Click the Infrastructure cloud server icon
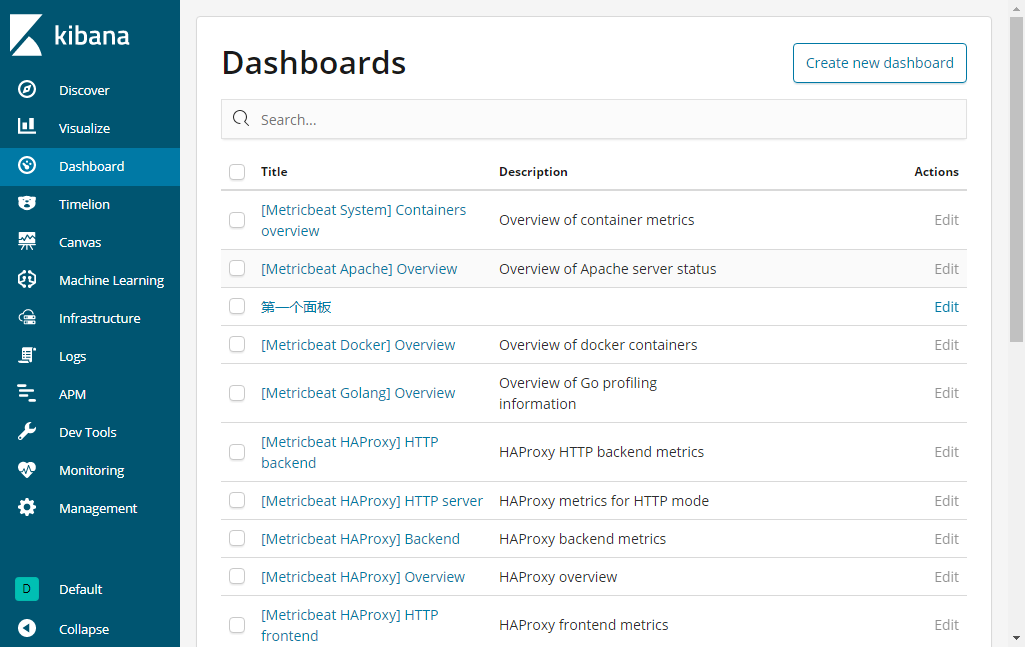This screenshot has width=1025, height=647. click(x=27, y=318)
